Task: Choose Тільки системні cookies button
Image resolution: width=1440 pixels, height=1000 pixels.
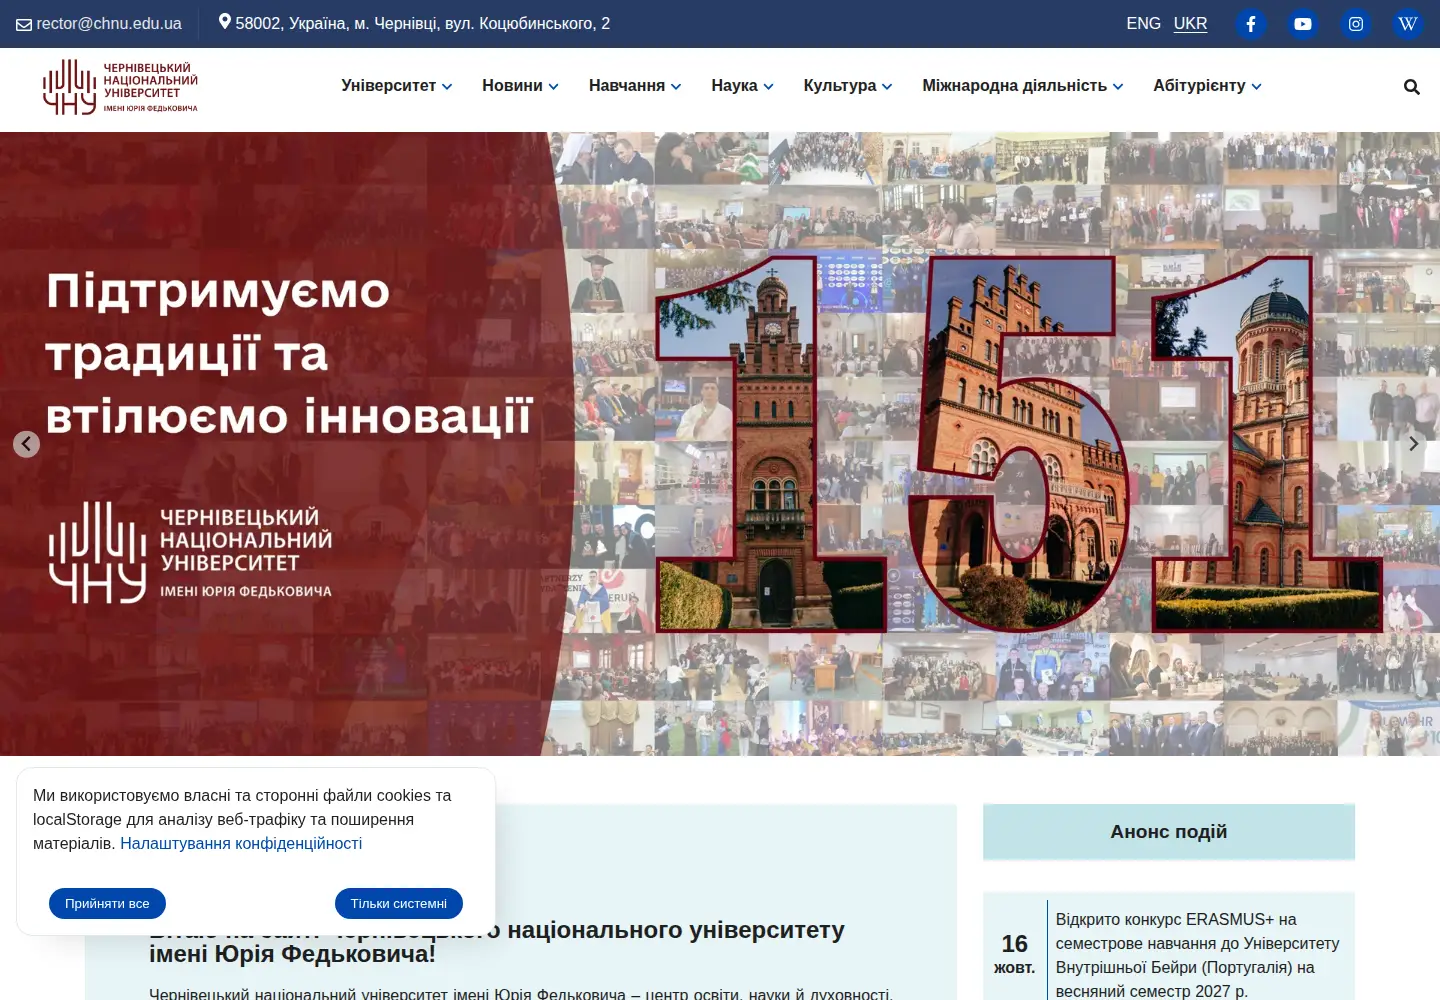Action: pyautogui.click(x=399, y=904)
